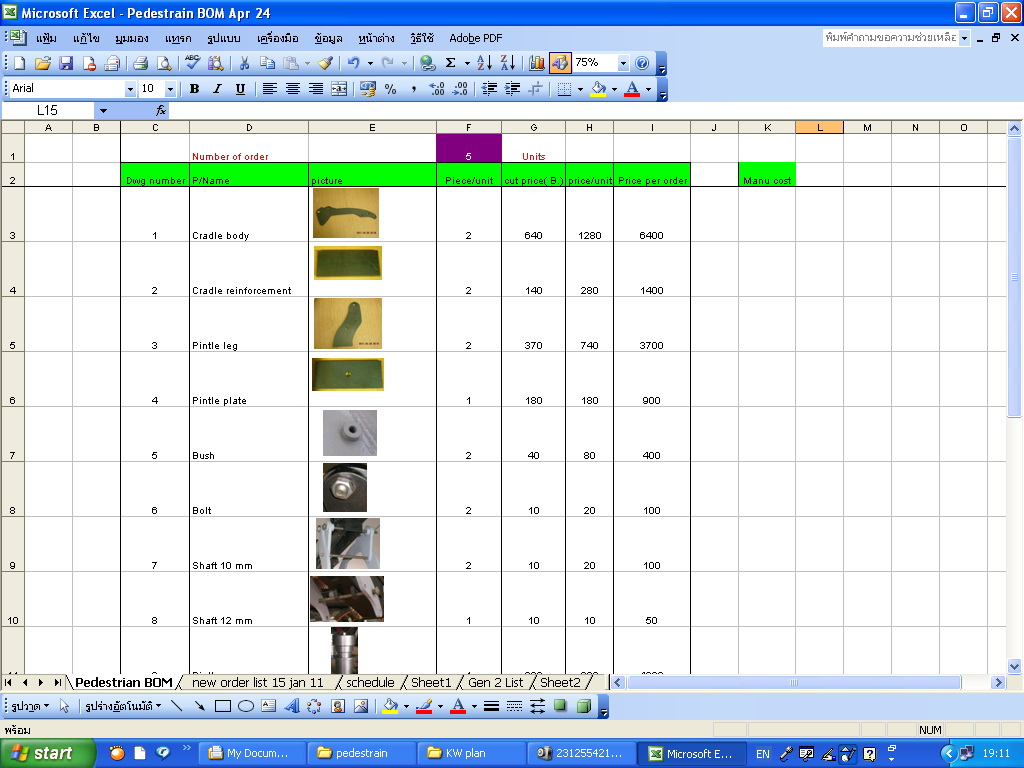Image resolution: width=1024 pixels, height=768 pixels.
Task: Select the Rectangle drawing tool
Action: tap(223, 706)
